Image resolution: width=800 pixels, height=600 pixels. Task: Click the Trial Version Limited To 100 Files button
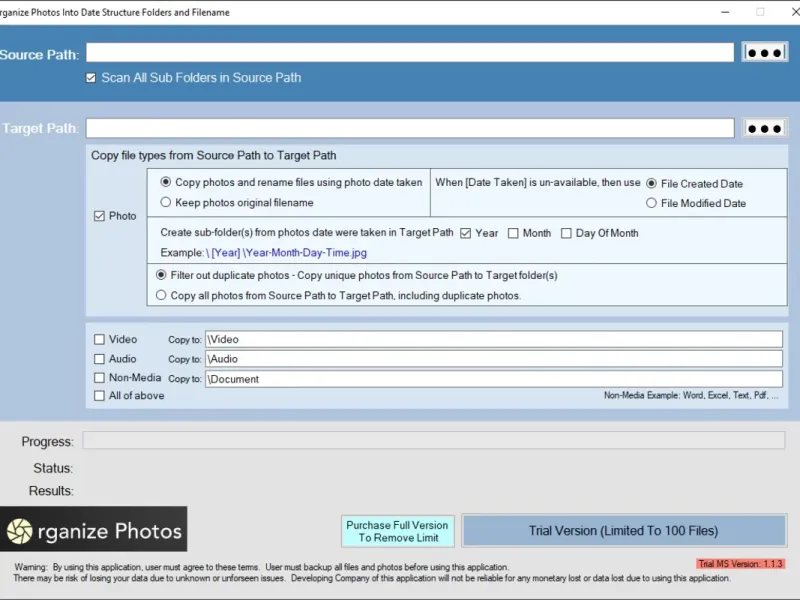[623, 531]
